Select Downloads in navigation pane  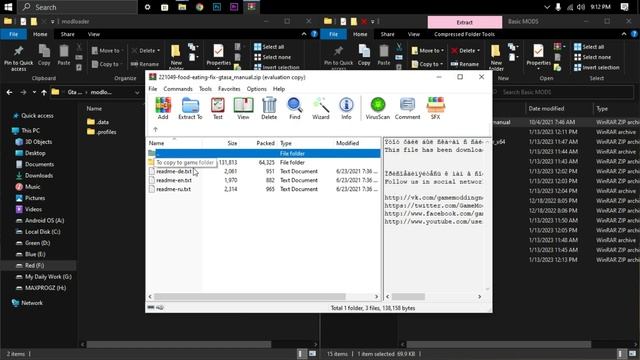(x=34, y=176)
